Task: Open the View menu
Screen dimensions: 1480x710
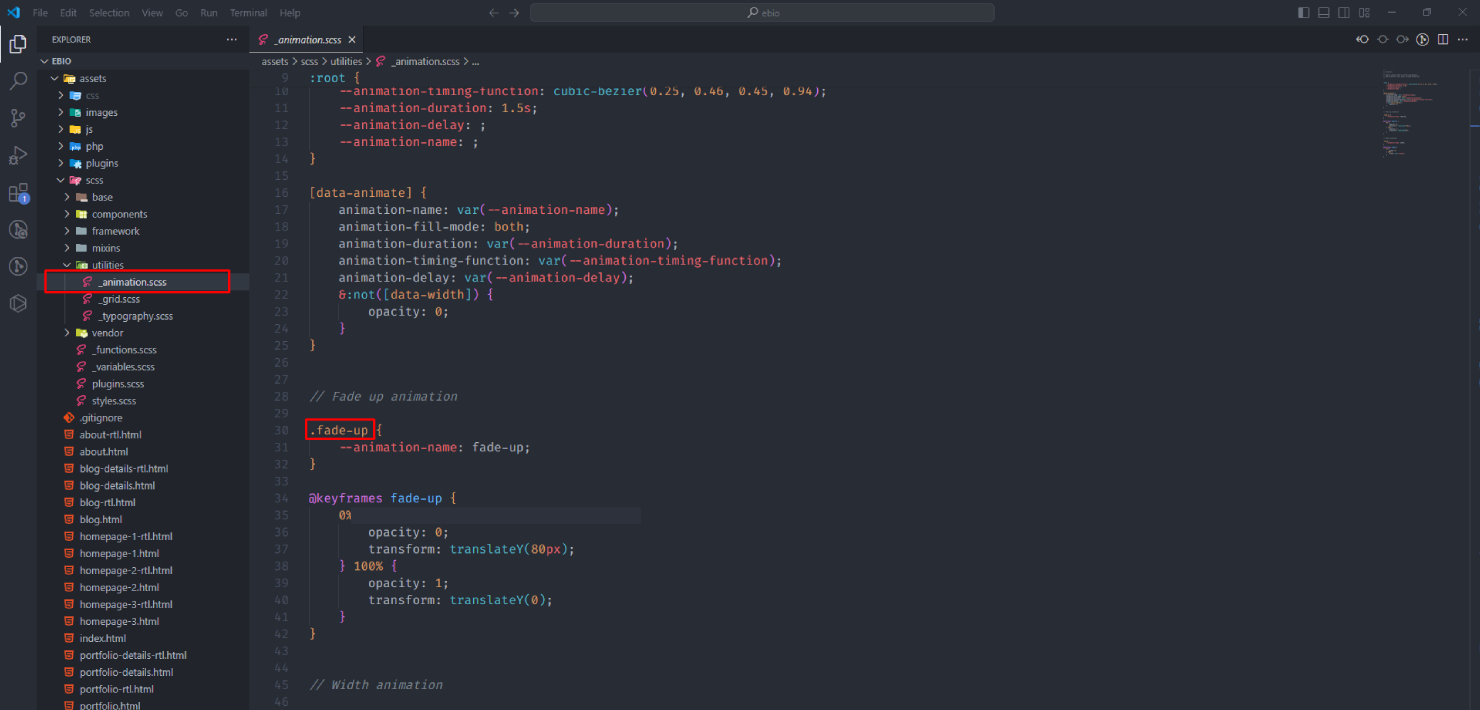Action: [152, 13]
